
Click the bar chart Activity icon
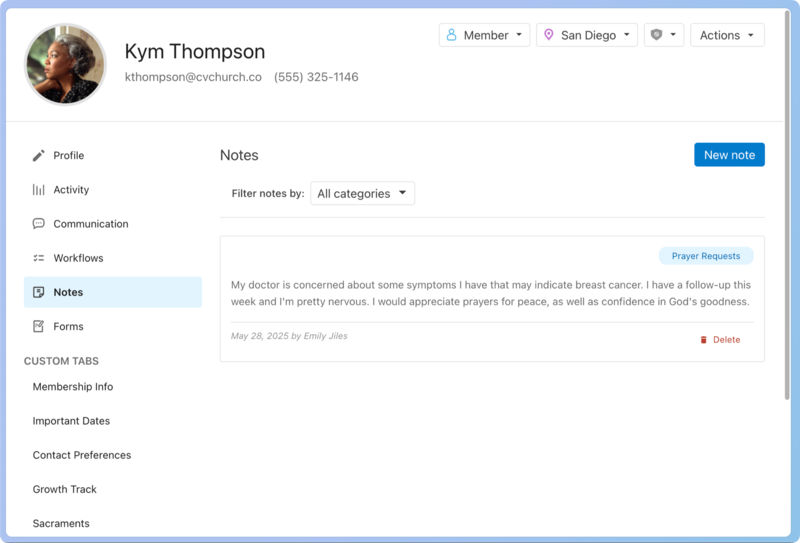pos(39,190)
